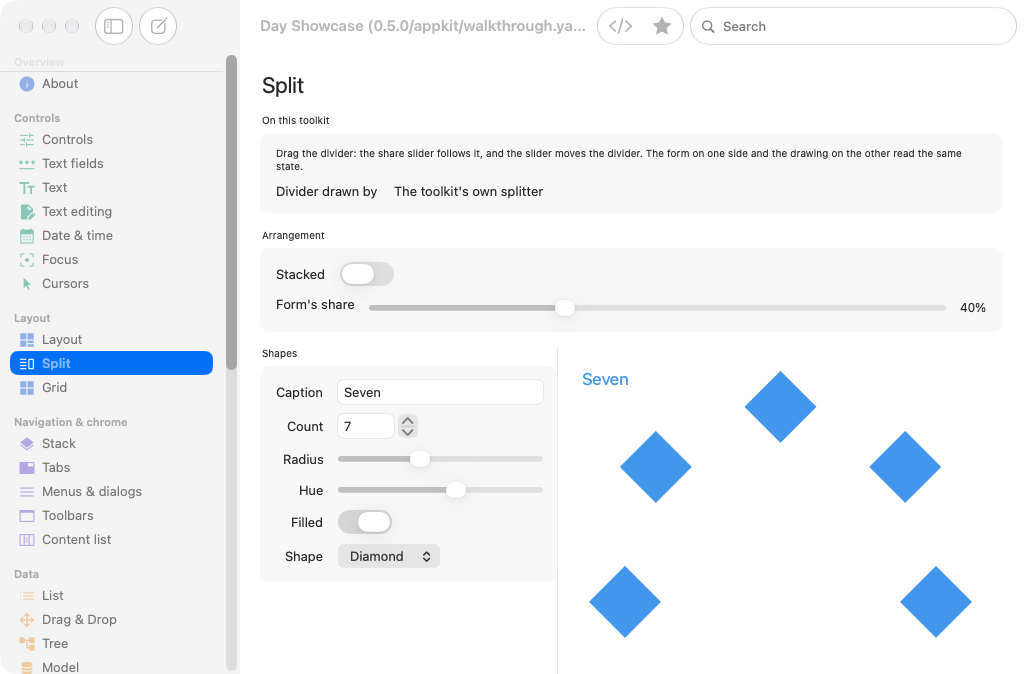Click the Focus target icon
This screenshot has height=674, width=1024.
coord(27,260)
